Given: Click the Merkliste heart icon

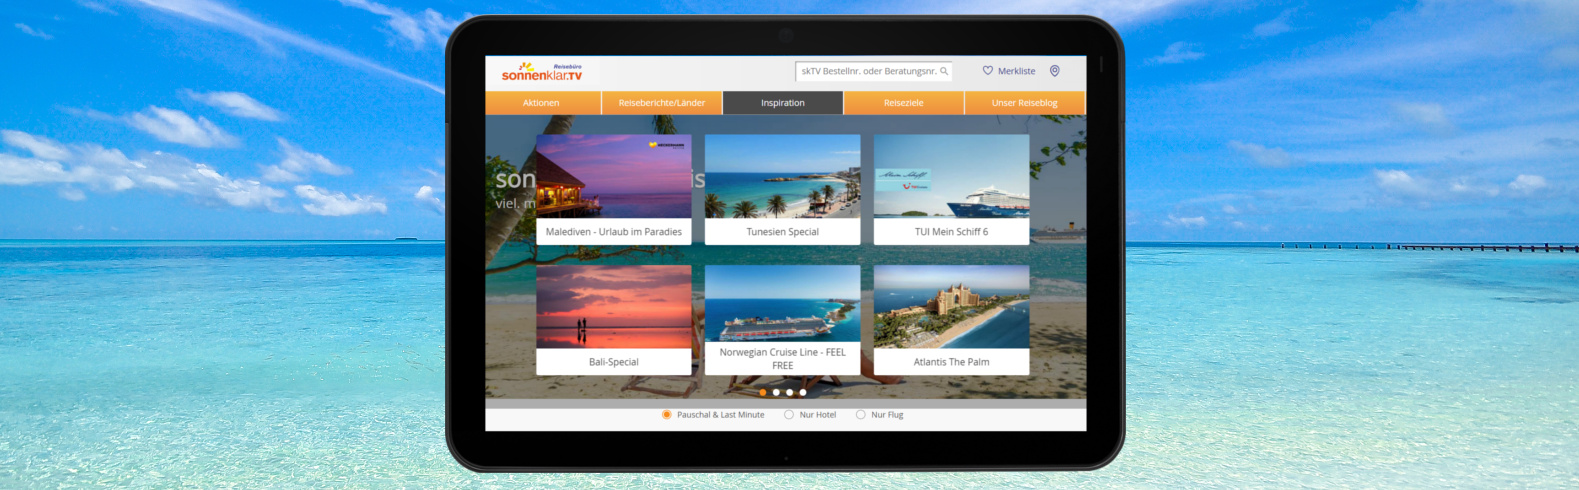Looking at the screenshot, I should [x=988, y=71].
